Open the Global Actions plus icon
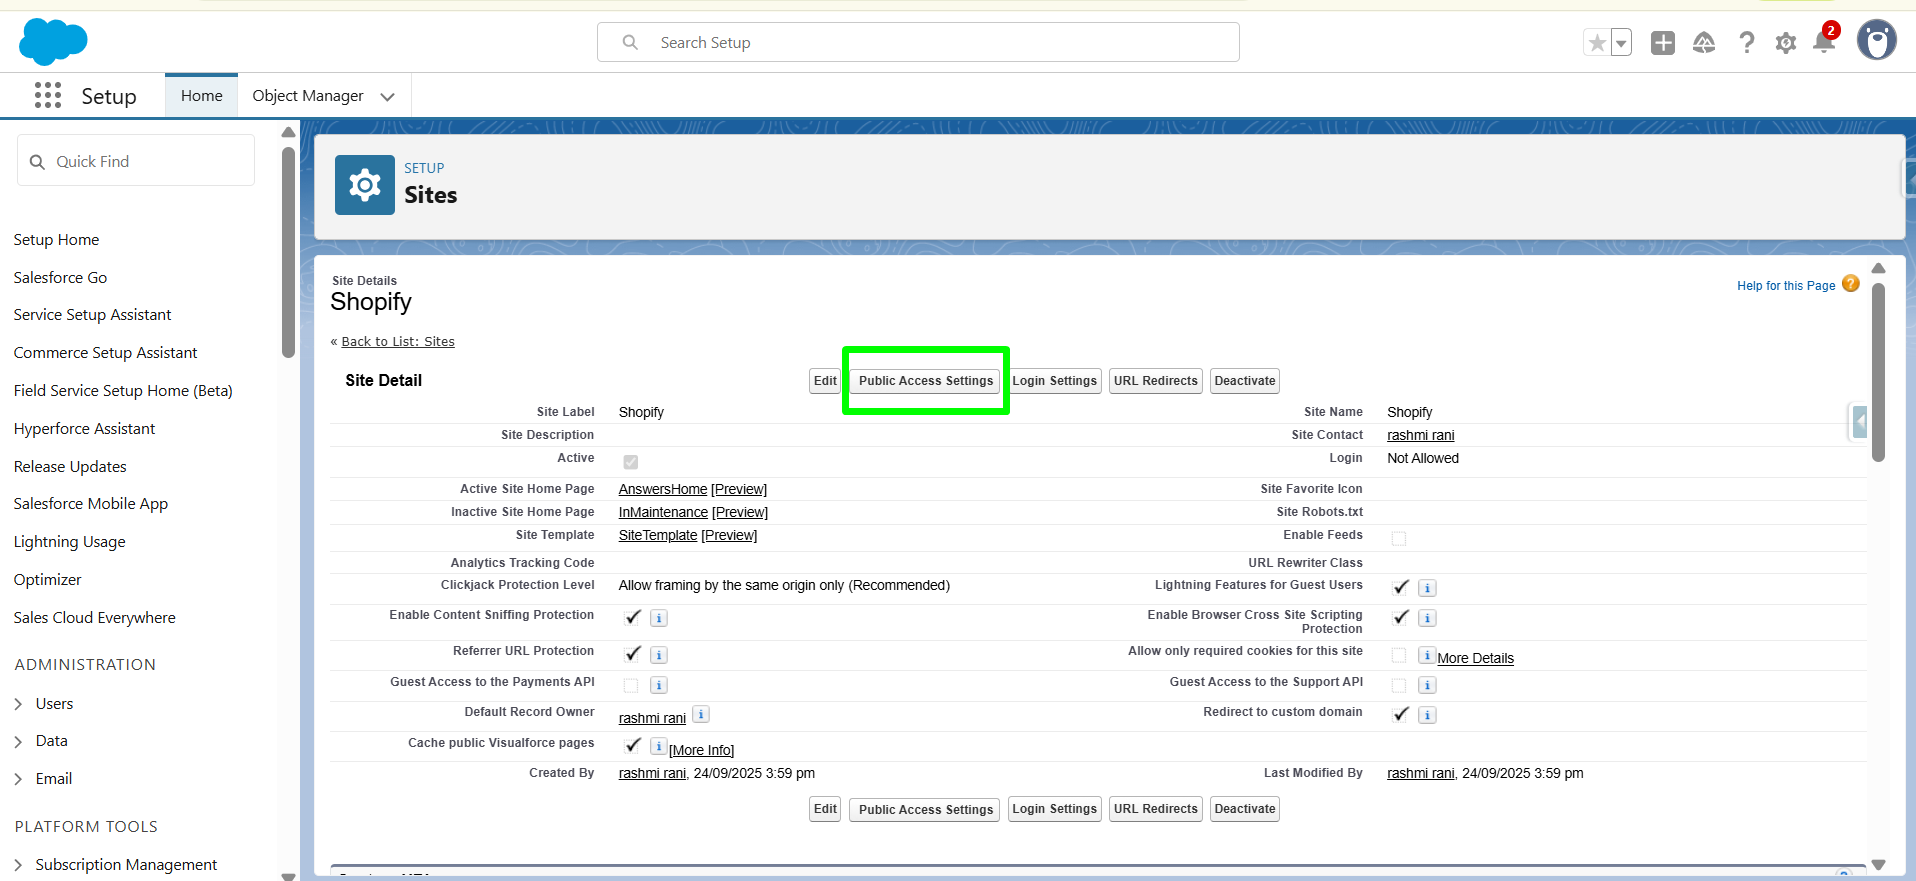Screen dimensions: 1916x881 click(x=1662, y=43)
